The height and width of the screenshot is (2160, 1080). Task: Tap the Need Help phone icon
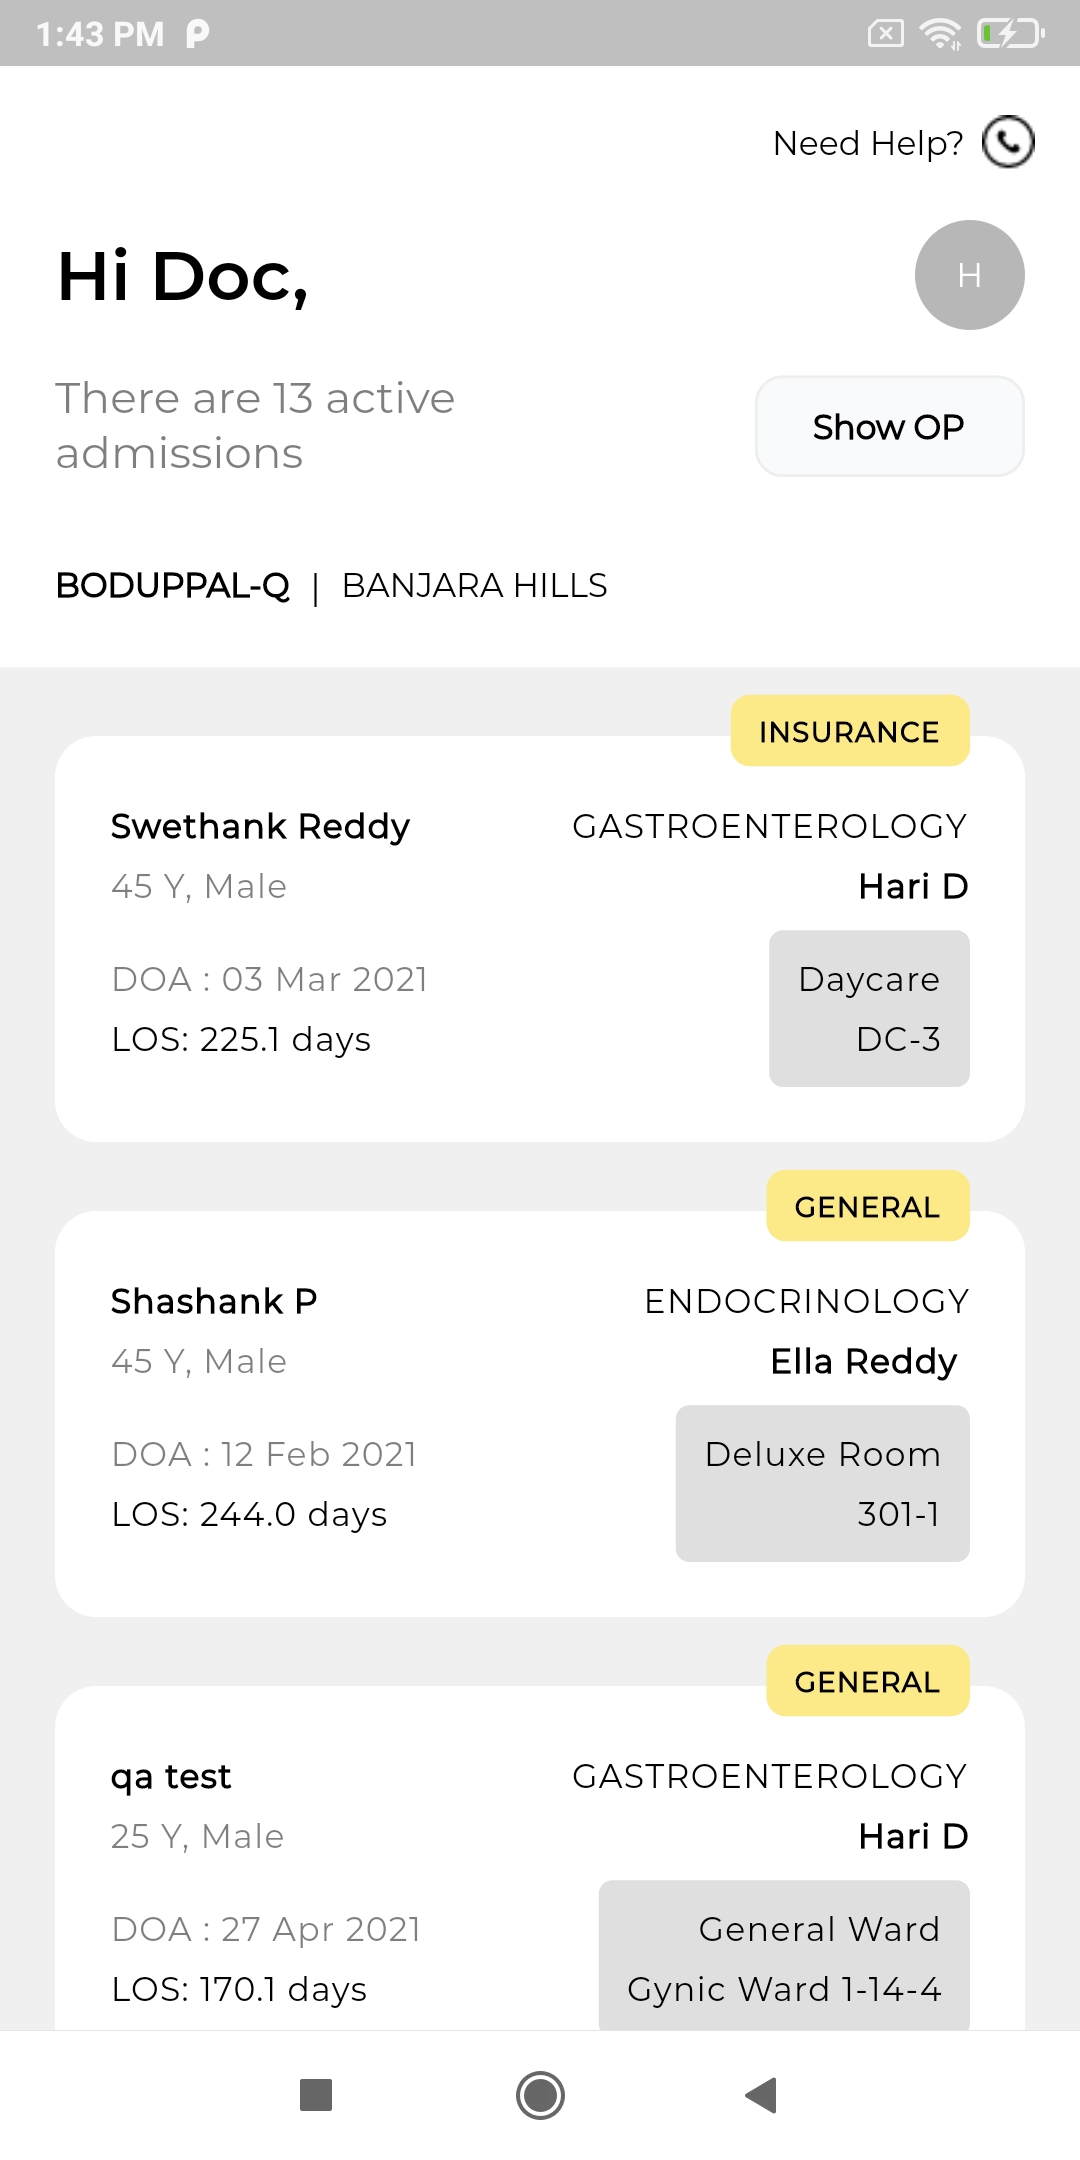(1008, 142)
